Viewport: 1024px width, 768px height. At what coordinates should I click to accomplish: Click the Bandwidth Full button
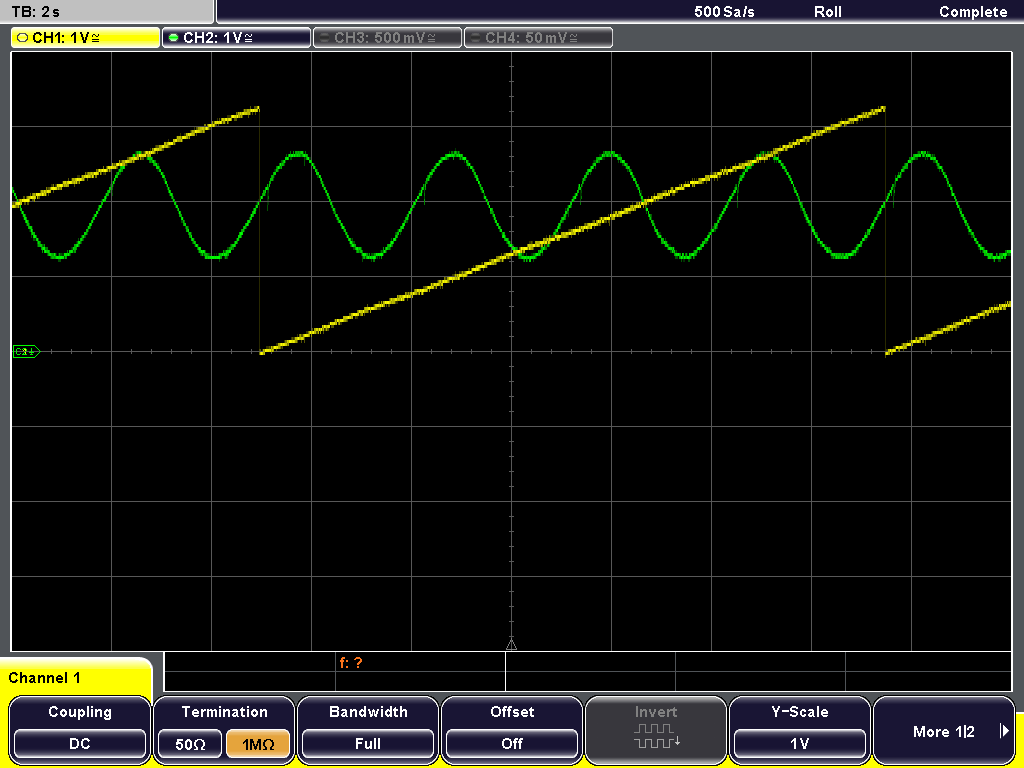[x=367, y=743]
